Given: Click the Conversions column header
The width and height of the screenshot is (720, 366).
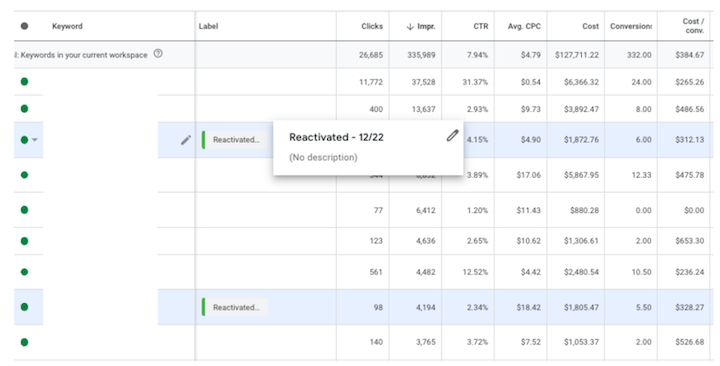Looking at the screenshot, I should coord(631,26).
